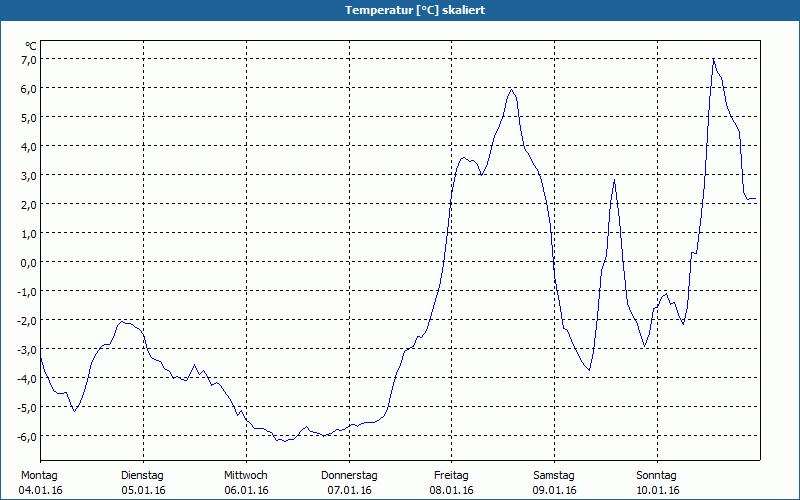Click the 1,0 axis value
The width and height of the screenshot is (800, 500).
pos(29,234)
